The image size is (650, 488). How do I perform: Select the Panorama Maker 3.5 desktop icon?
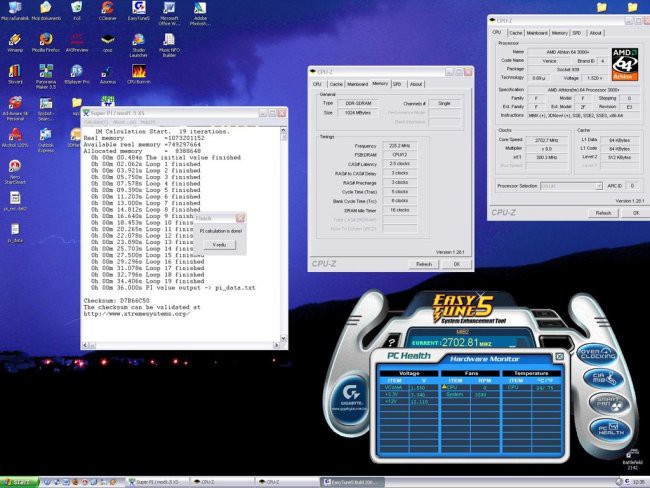coord(46,77)
